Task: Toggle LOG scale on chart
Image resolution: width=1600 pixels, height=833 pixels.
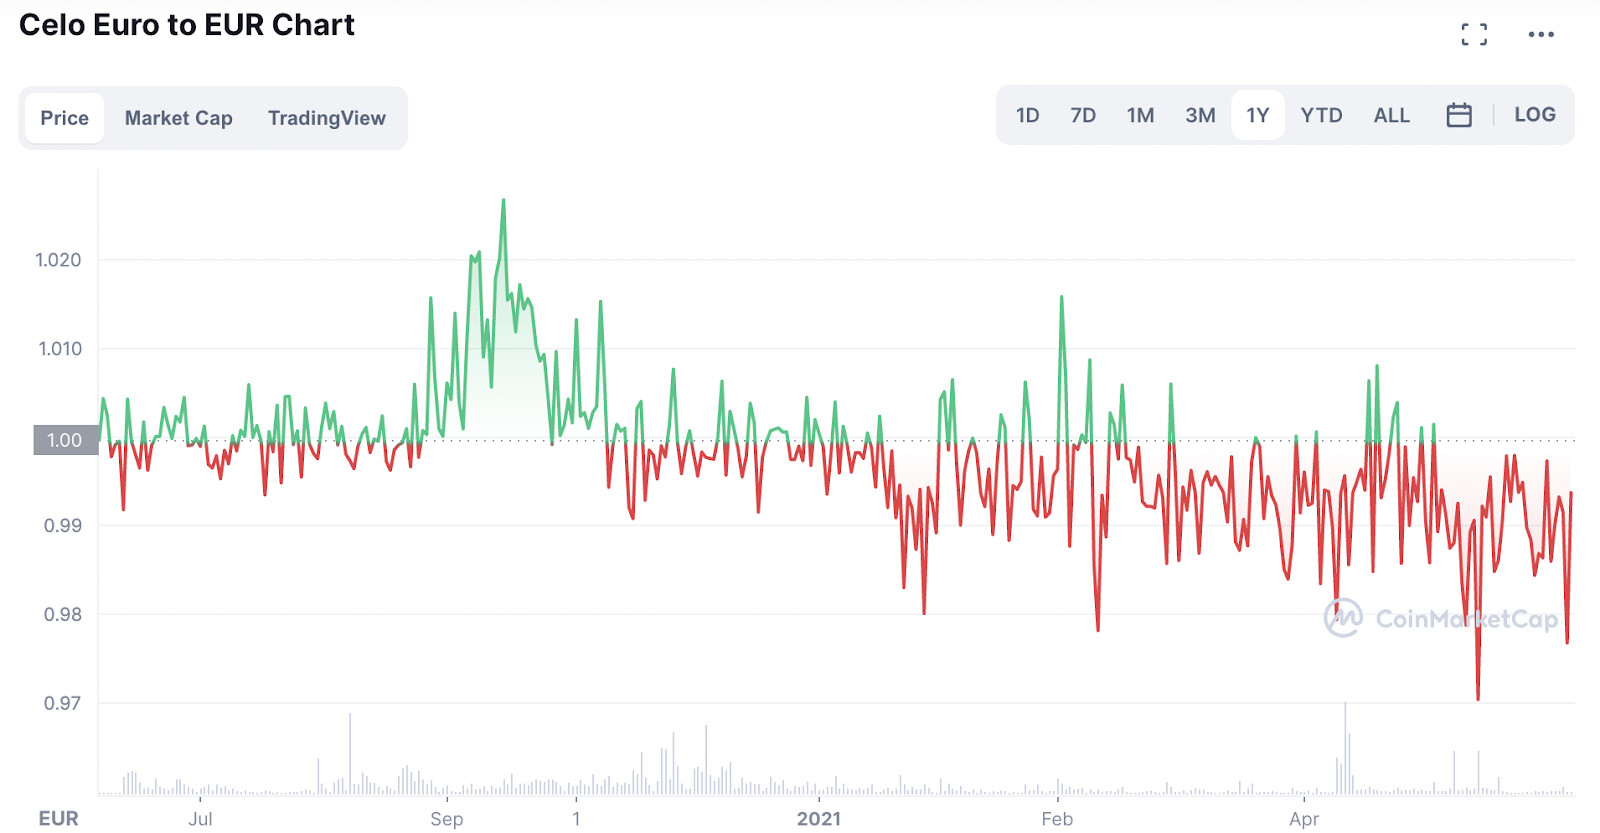Action: pos(1534,115)
